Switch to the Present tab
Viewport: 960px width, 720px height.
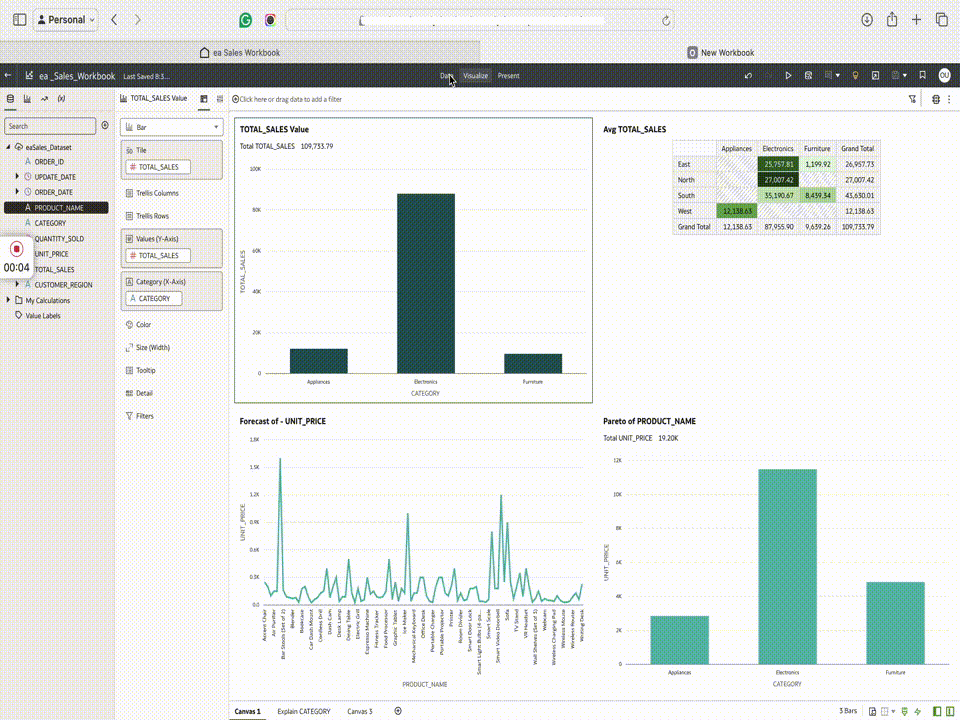tap(508, 76)
